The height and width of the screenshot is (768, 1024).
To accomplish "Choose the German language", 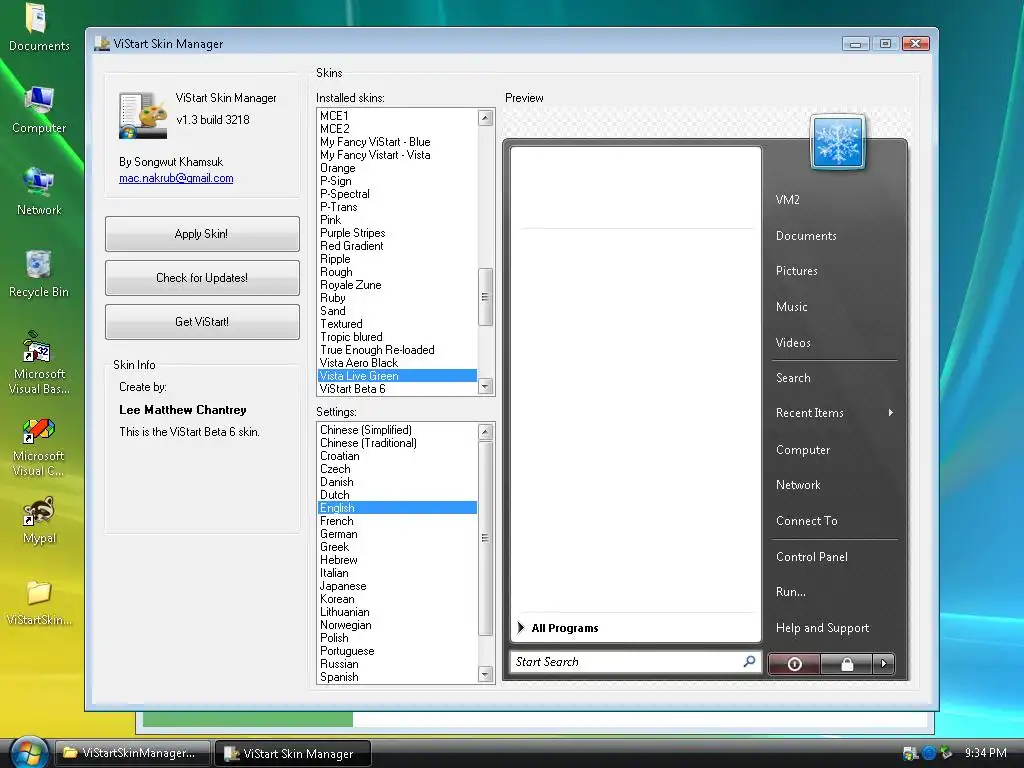I will click(x=397, y=534).
